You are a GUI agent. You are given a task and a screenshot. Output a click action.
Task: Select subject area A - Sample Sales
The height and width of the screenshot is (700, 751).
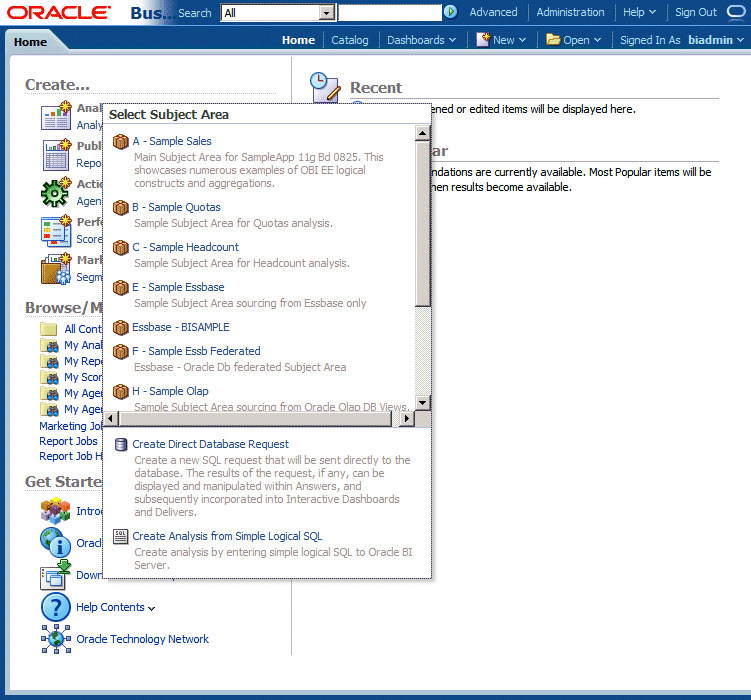pos(172,141)
